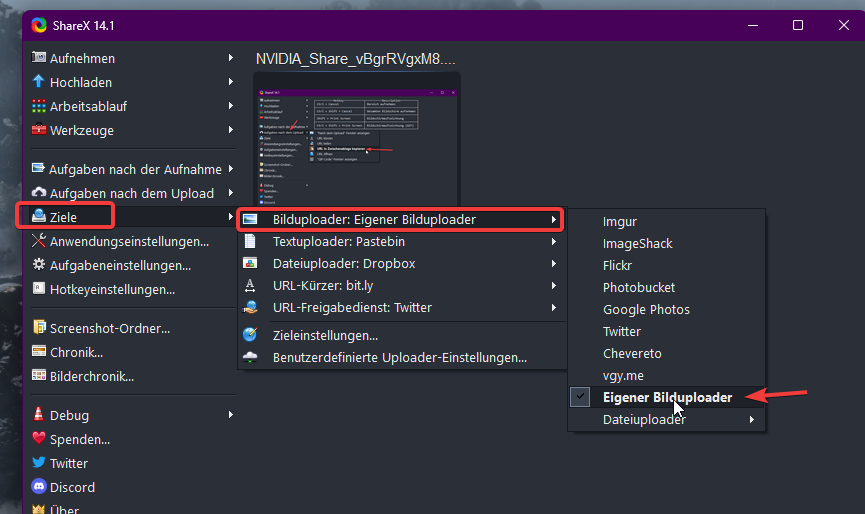This screenshot has height=514, width=865.
Task: Expand the Dateiuploader submenu arrow
Action: (x=752, y=420)
